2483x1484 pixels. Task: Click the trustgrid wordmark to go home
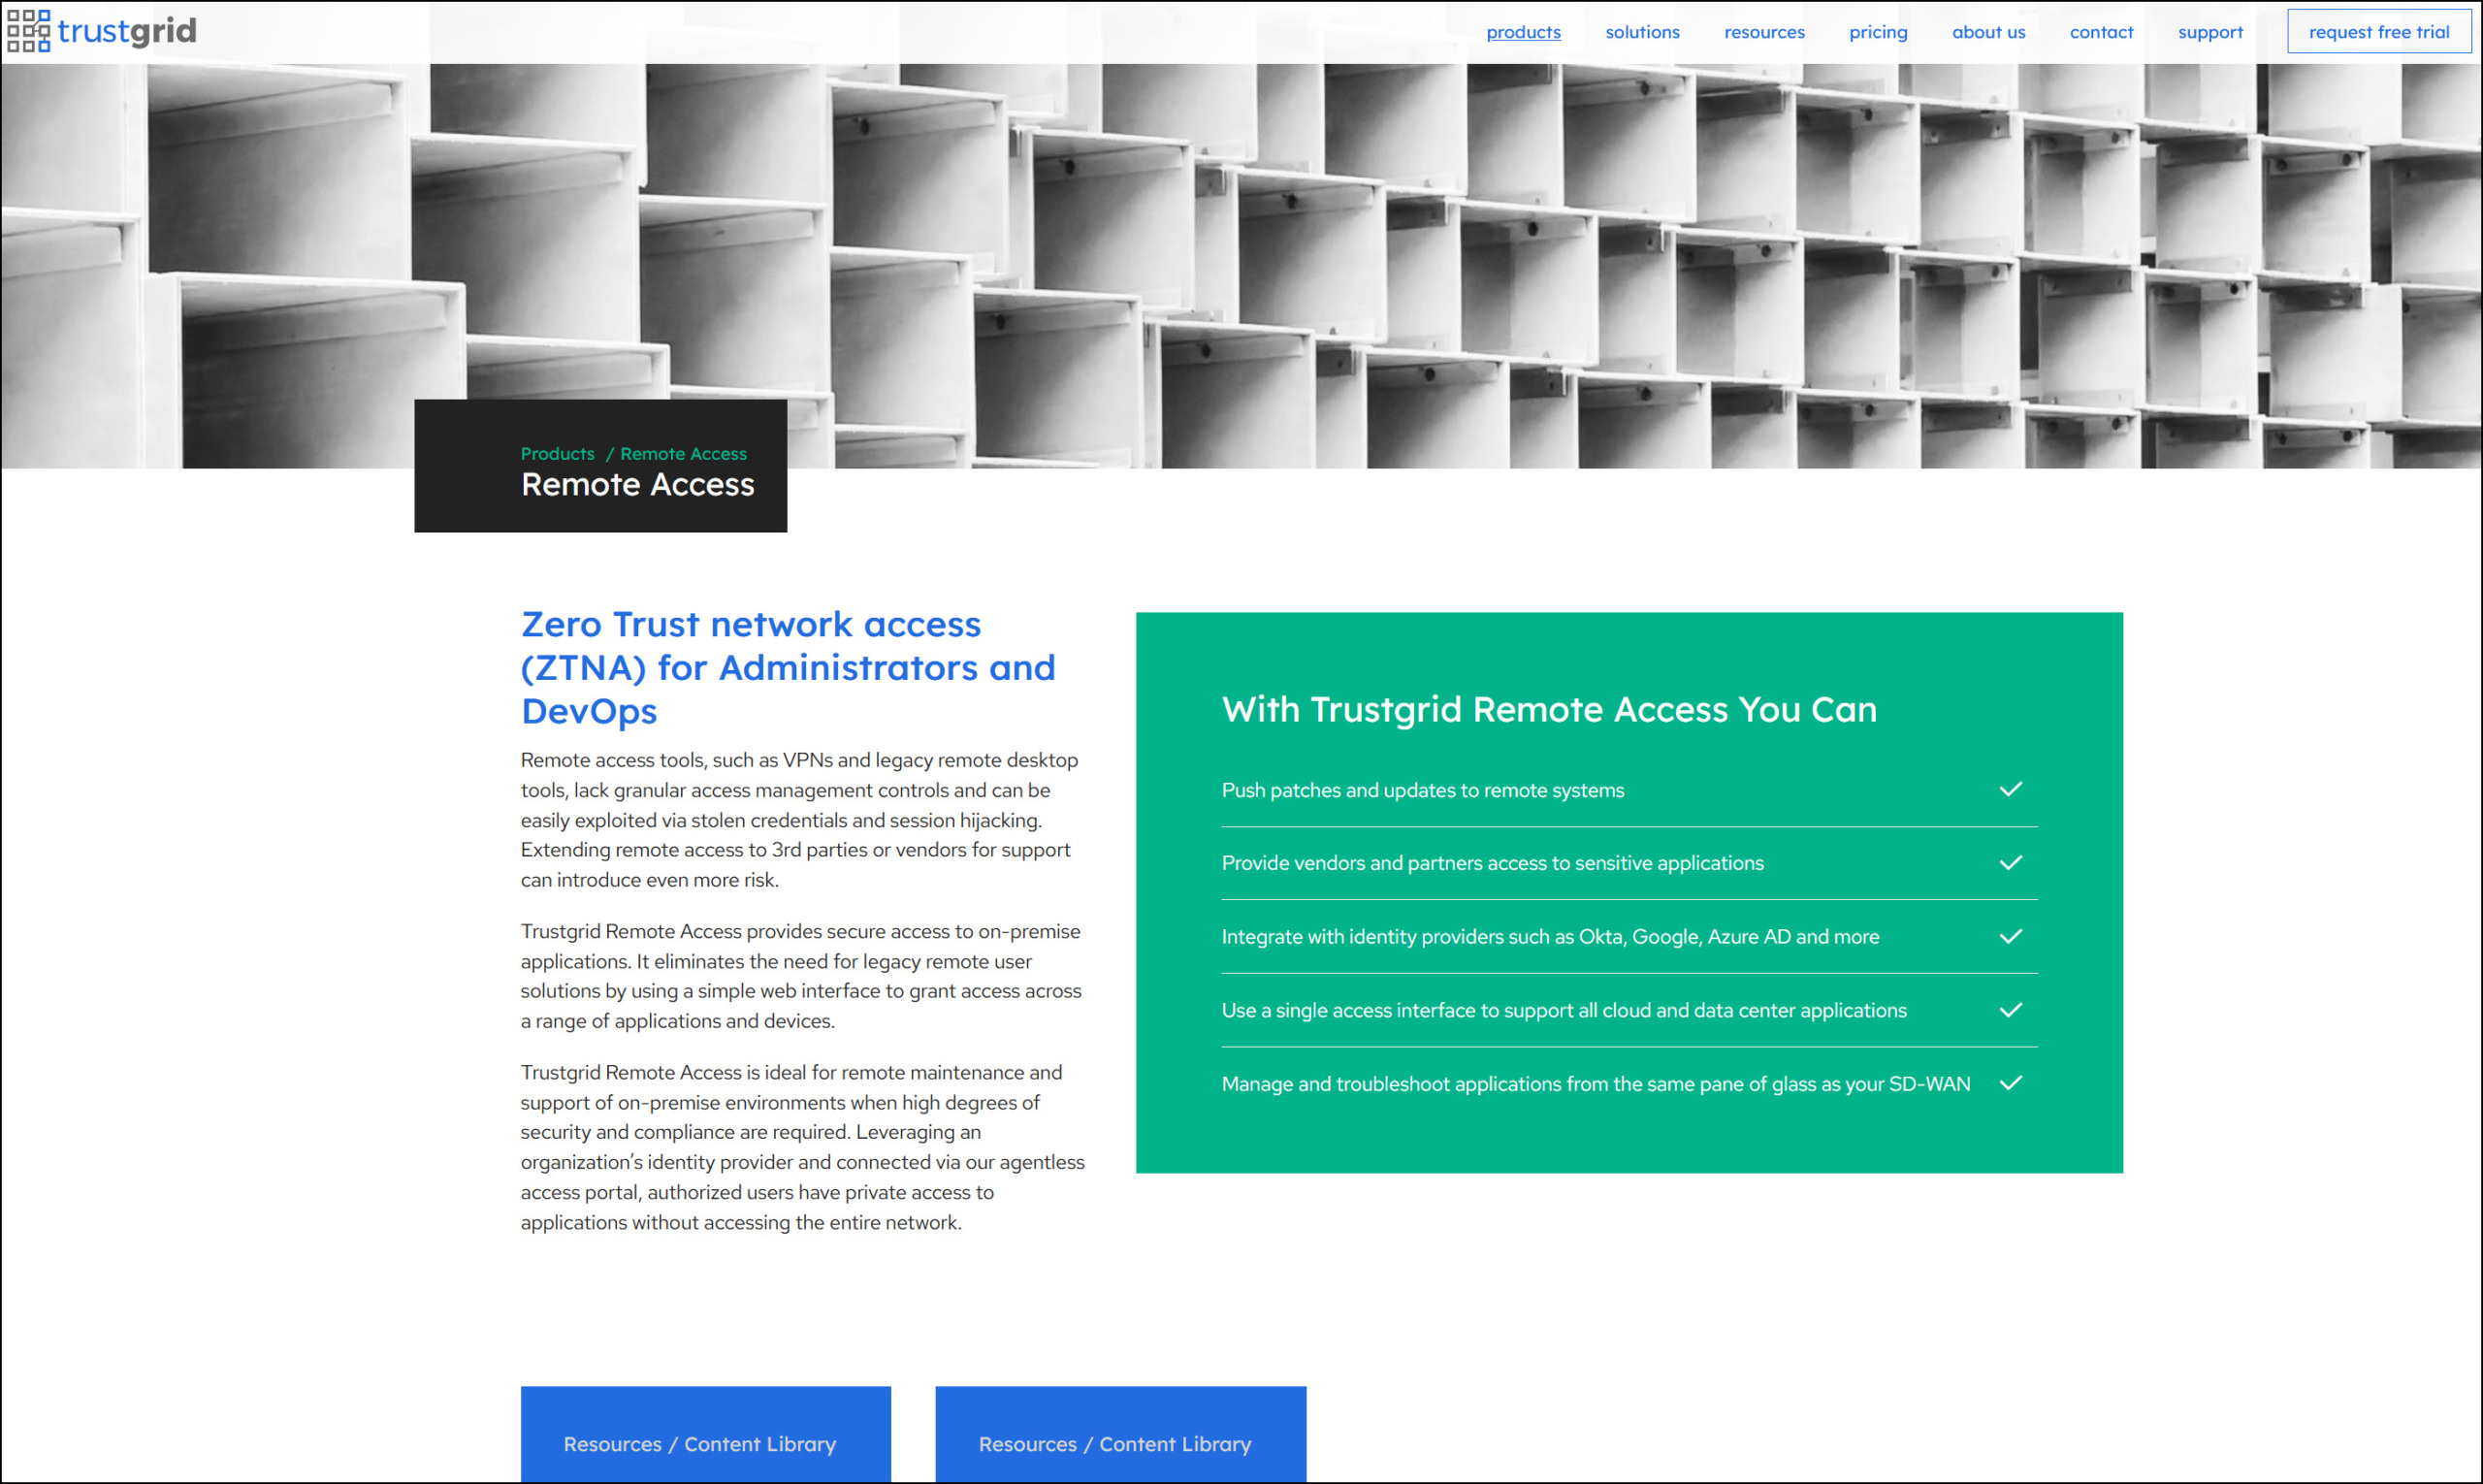coord(126,31)
